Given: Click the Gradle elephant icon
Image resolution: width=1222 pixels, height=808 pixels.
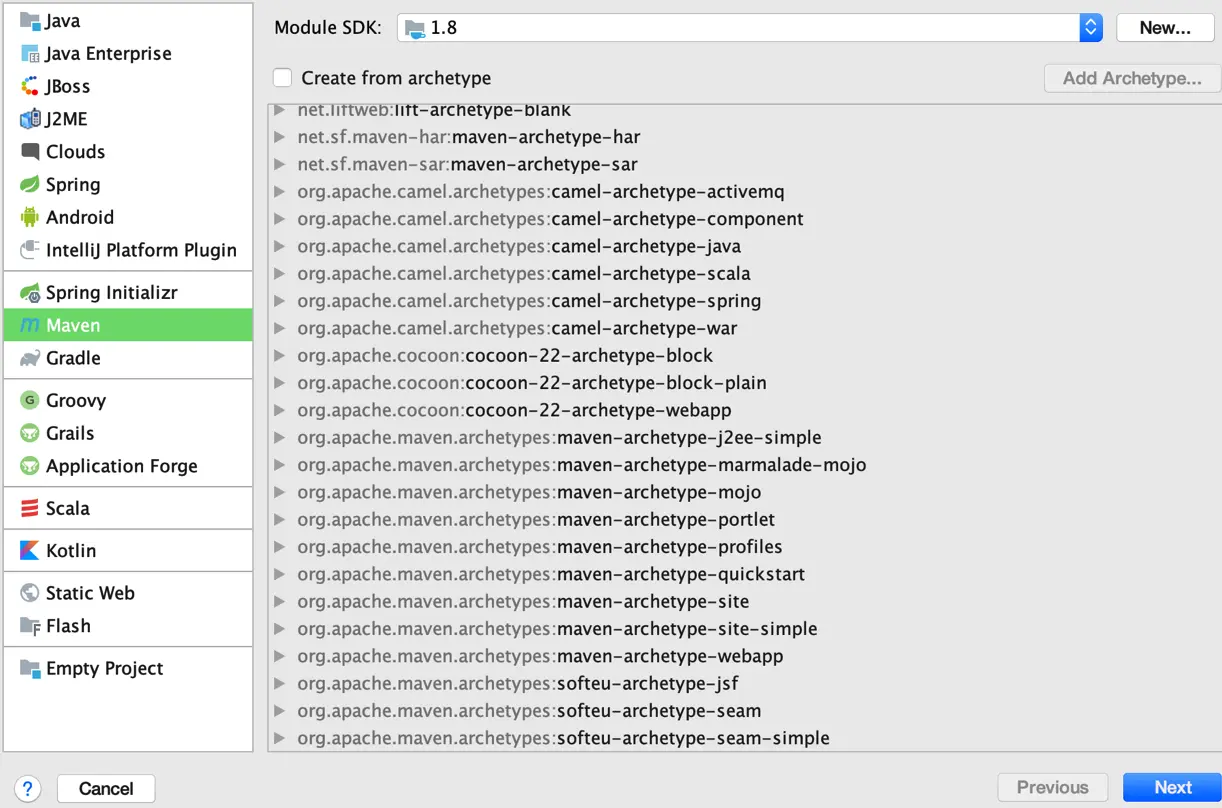Looking at the screenshot, I should 29,358.
